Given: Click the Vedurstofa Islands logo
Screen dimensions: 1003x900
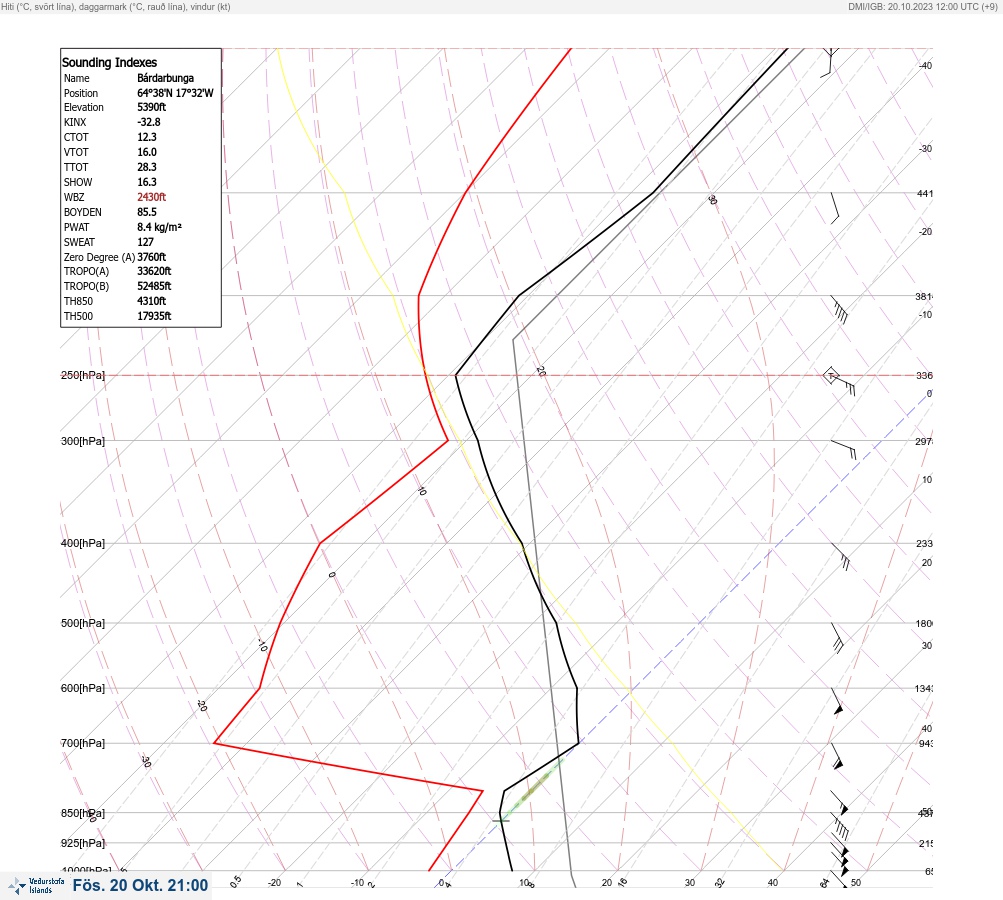Looking at the screenshot, I should click(36, 885).
